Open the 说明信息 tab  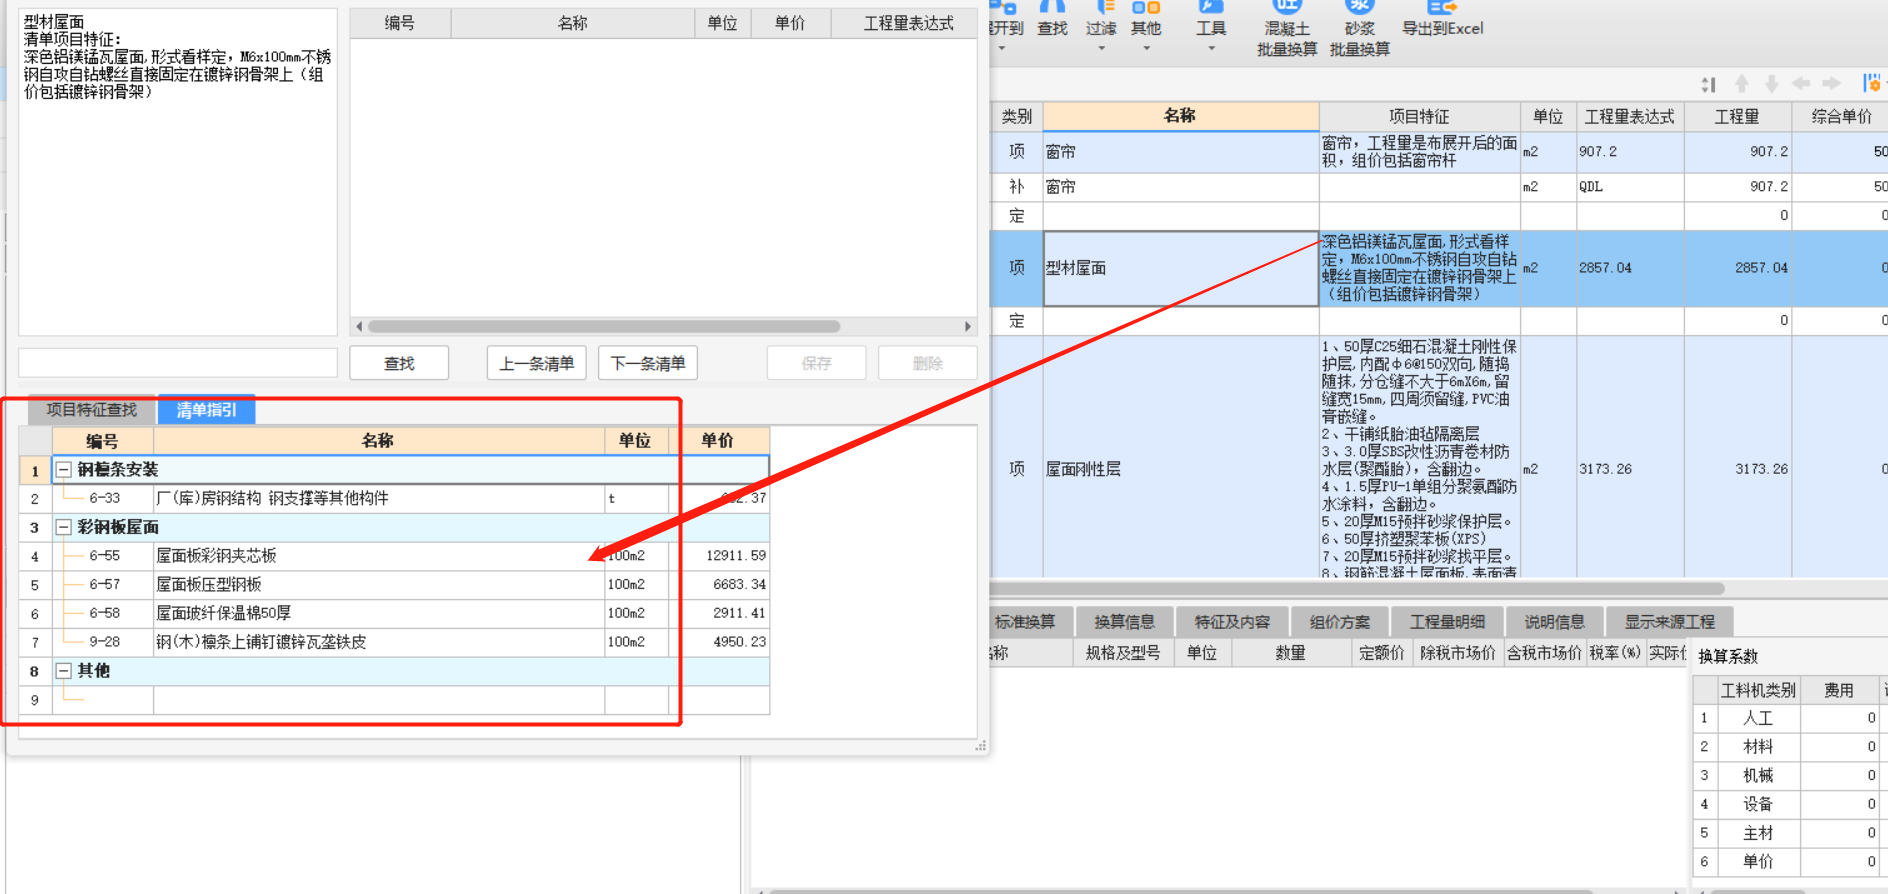click(x=1554, y=622)
